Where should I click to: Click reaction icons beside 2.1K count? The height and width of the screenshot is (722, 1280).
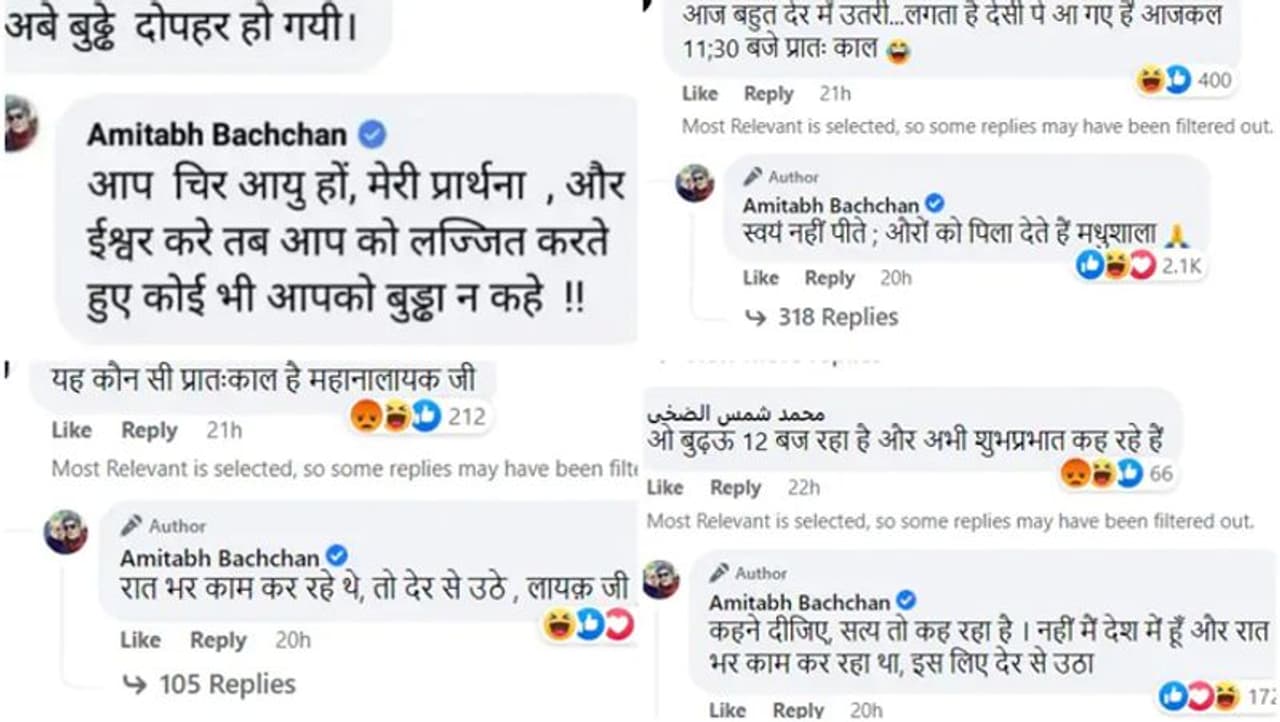(x=1116, y=265)
